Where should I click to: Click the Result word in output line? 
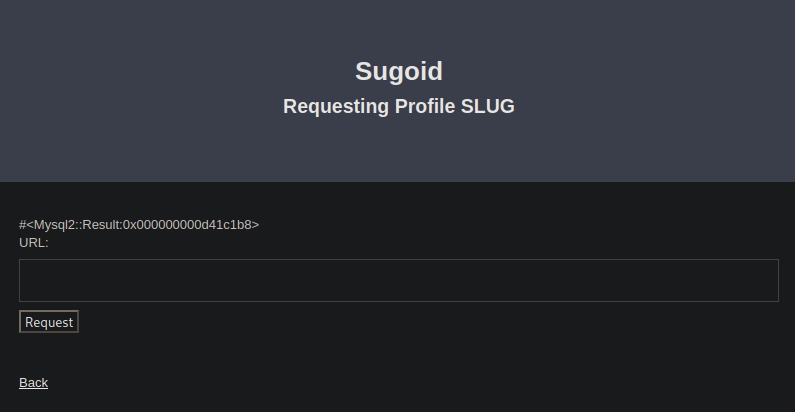[x=100, y=225]
